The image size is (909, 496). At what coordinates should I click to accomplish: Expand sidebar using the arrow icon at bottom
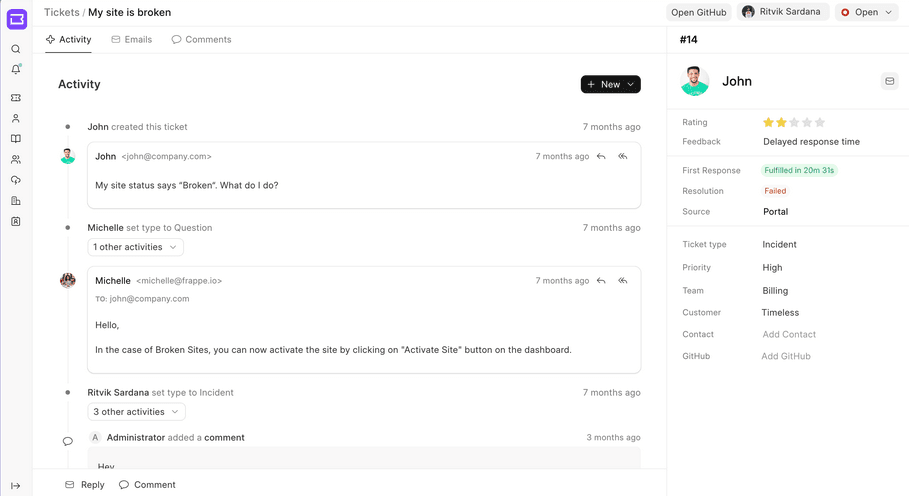pyautogui.click(x=16, y=486)
